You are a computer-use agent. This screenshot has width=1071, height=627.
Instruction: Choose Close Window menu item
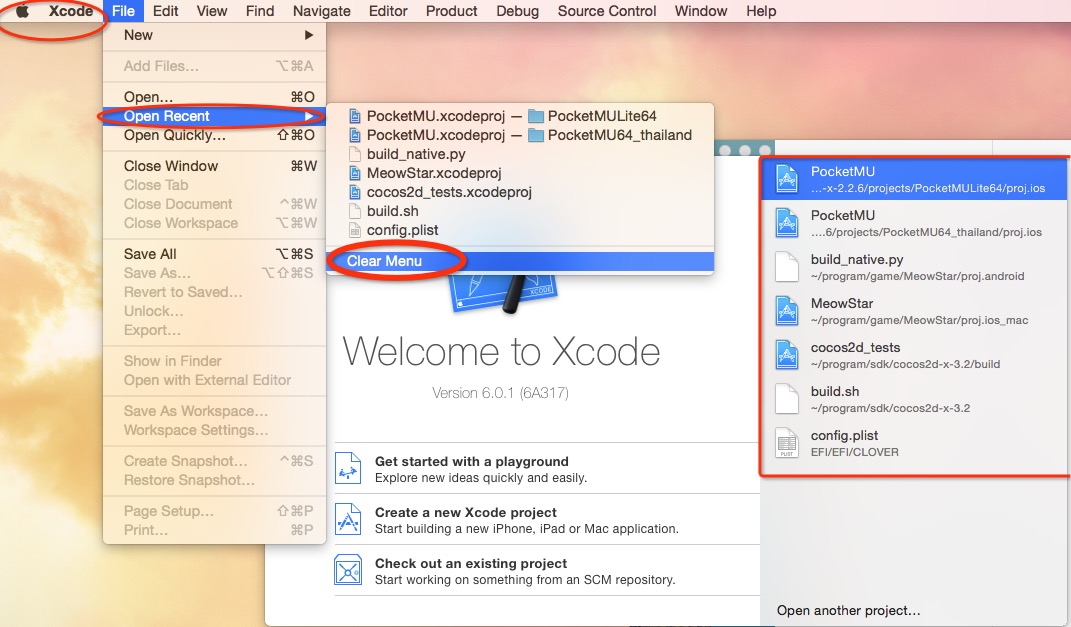[x=214, y=166]
